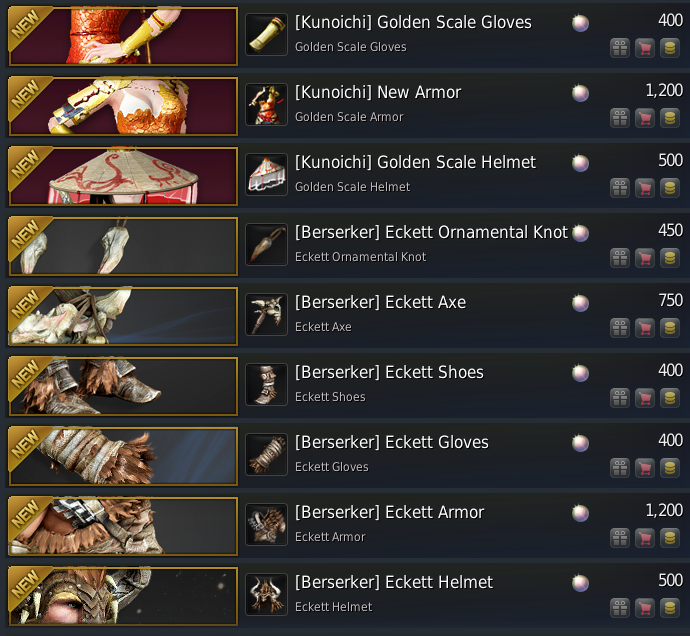
Task: View the Golden Scale Helmet preview banner
Action: [123, 176]
